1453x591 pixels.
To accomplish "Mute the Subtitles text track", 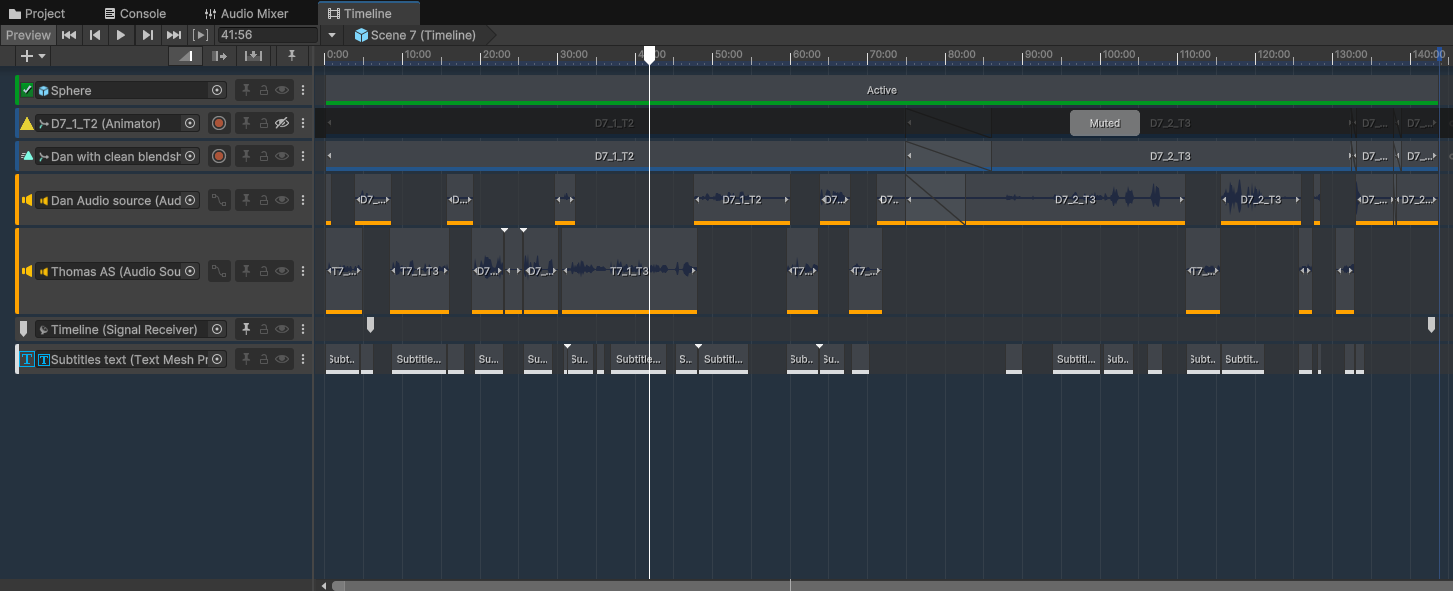I will tap(282, 359).
